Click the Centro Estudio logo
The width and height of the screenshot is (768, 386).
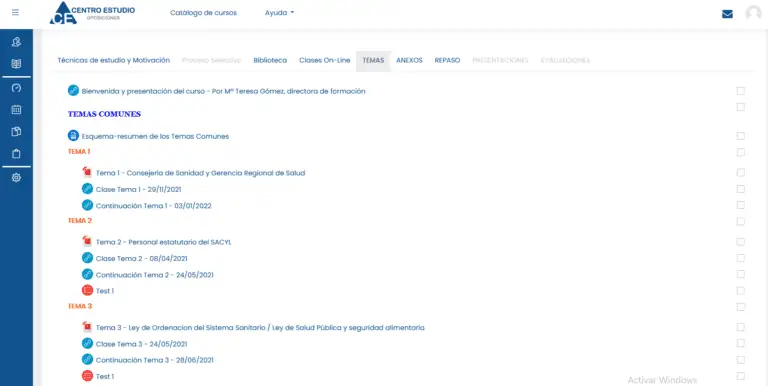tap(93, 13)
